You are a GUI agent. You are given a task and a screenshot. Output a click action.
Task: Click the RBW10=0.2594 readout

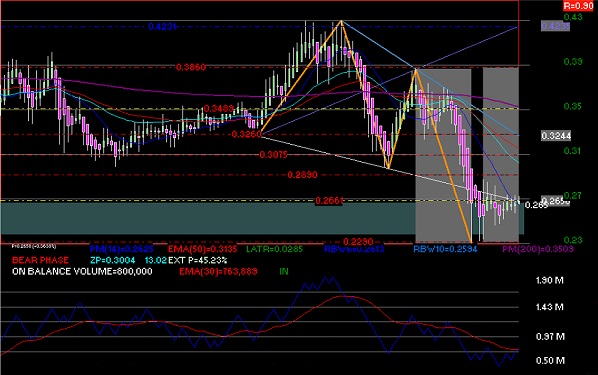coord(445,249)
